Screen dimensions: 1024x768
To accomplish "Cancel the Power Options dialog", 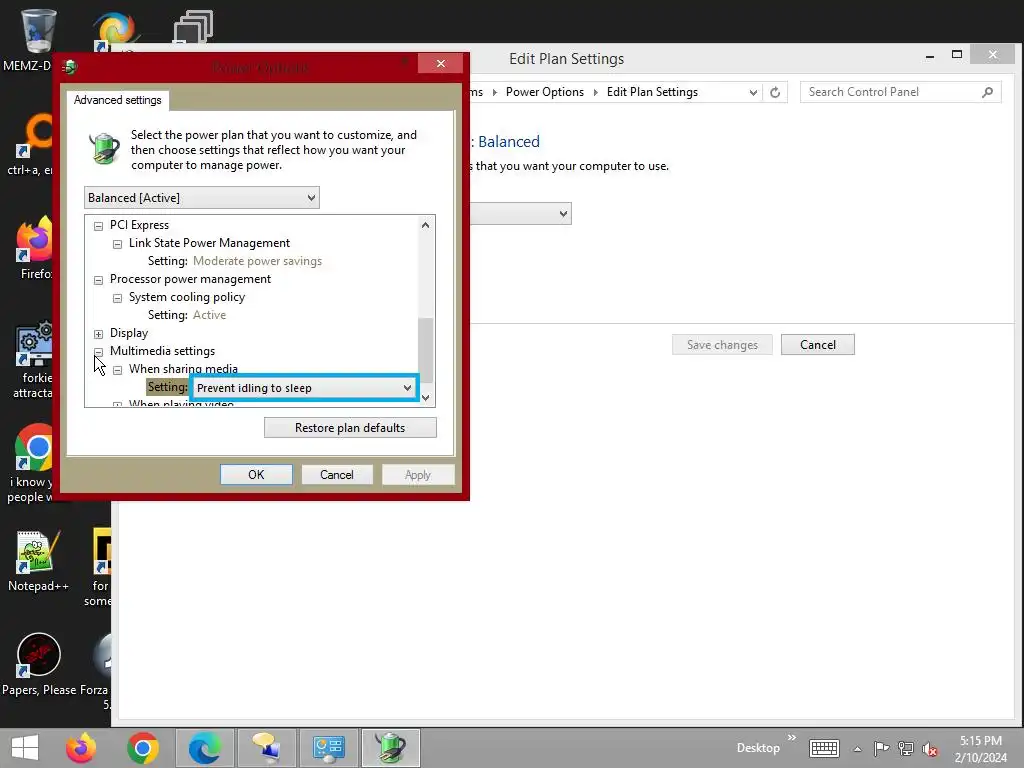I will [336, 475].
